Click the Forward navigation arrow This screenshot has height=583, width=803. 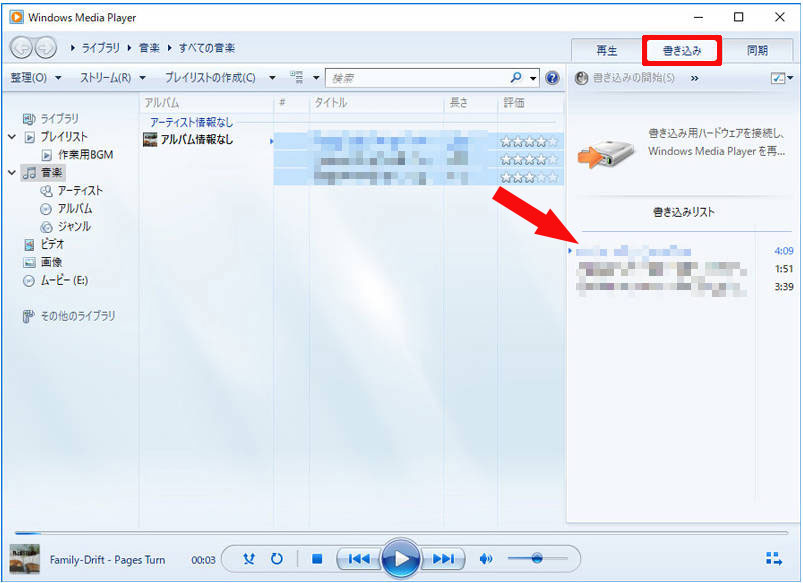coord(46,48)
